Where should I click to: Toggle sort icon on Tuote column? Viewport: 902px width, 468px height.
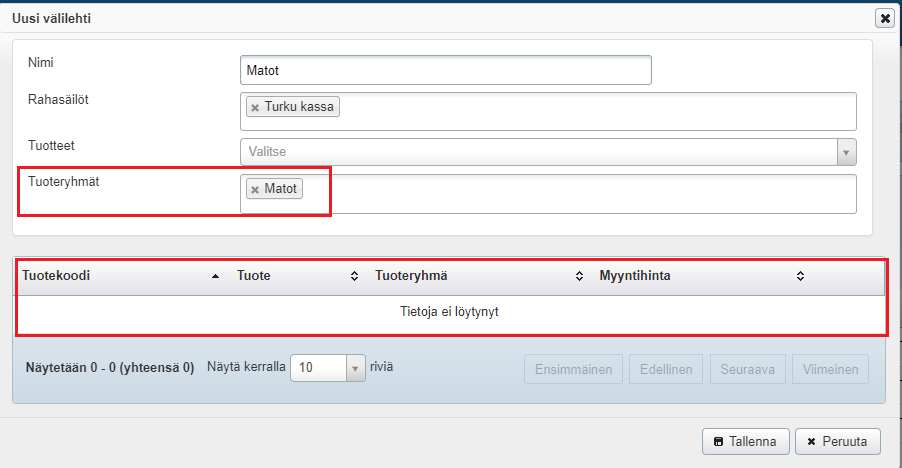[353, 276]
